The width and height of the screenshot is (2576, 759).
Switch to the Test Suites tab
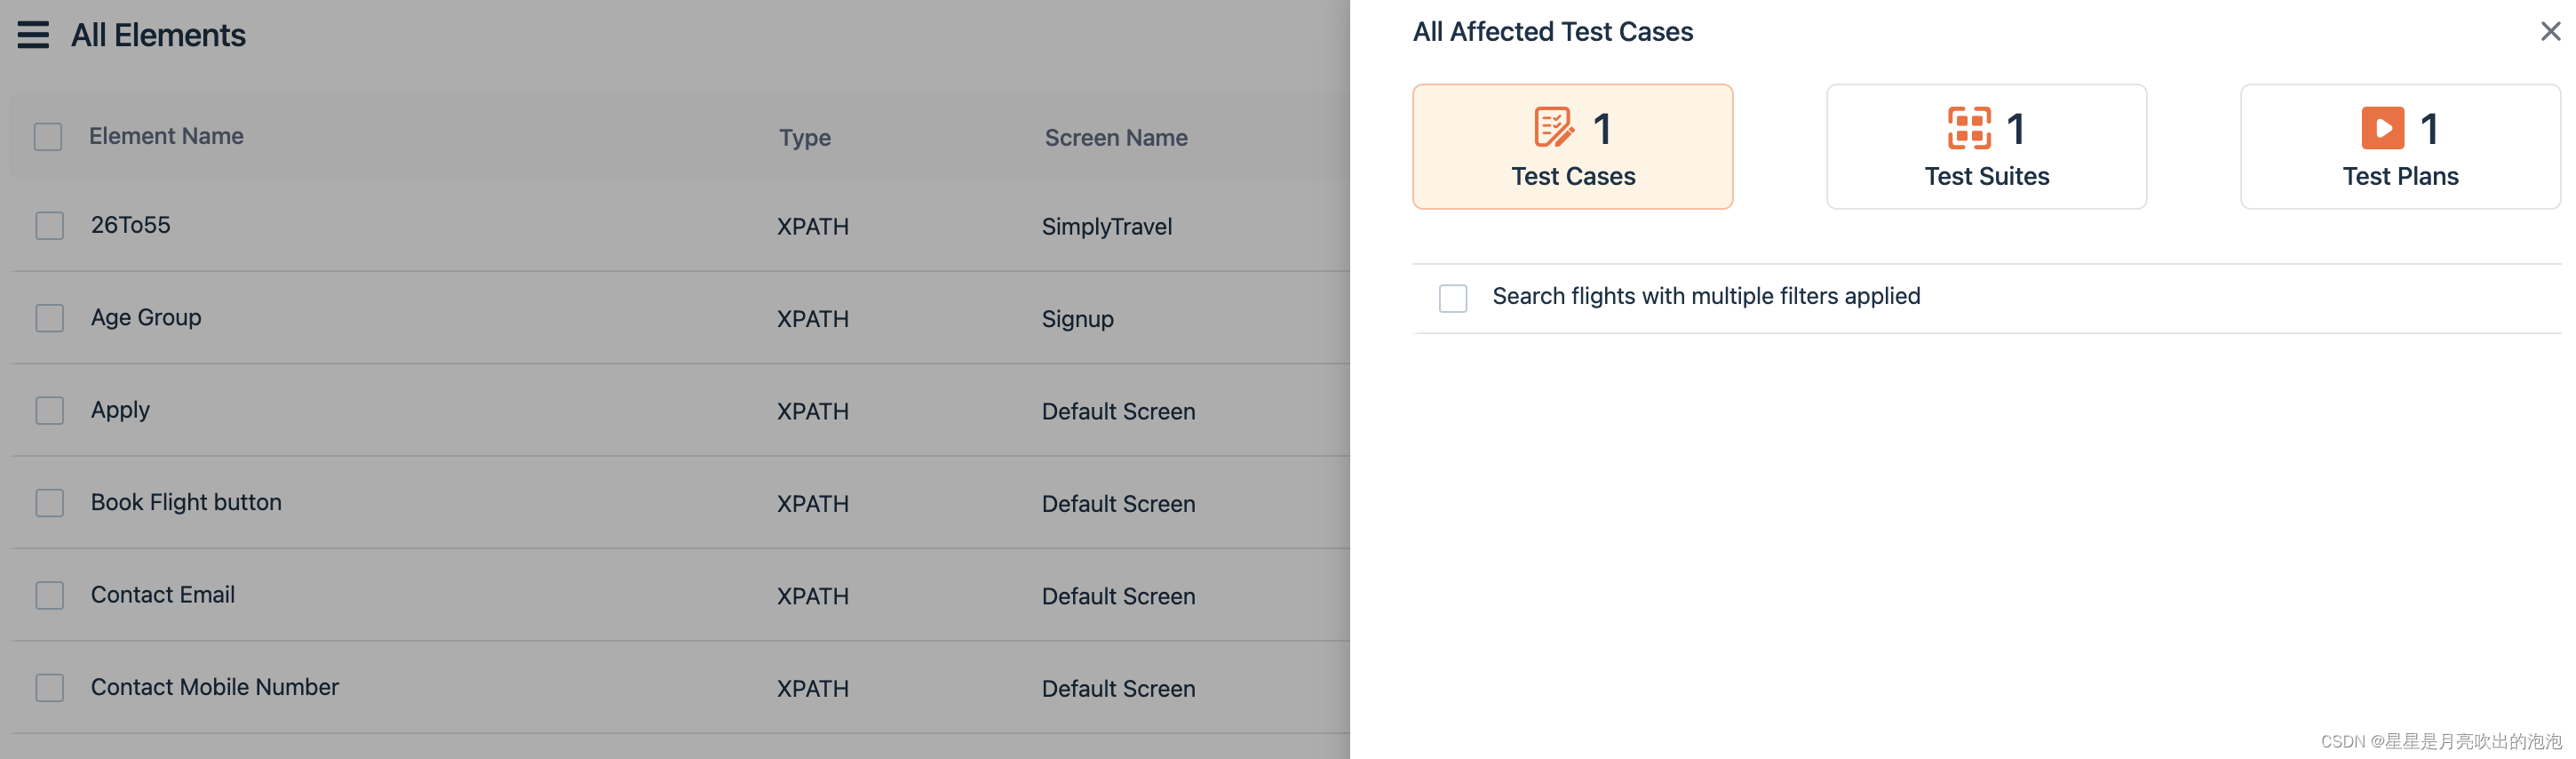(1986, 146)
